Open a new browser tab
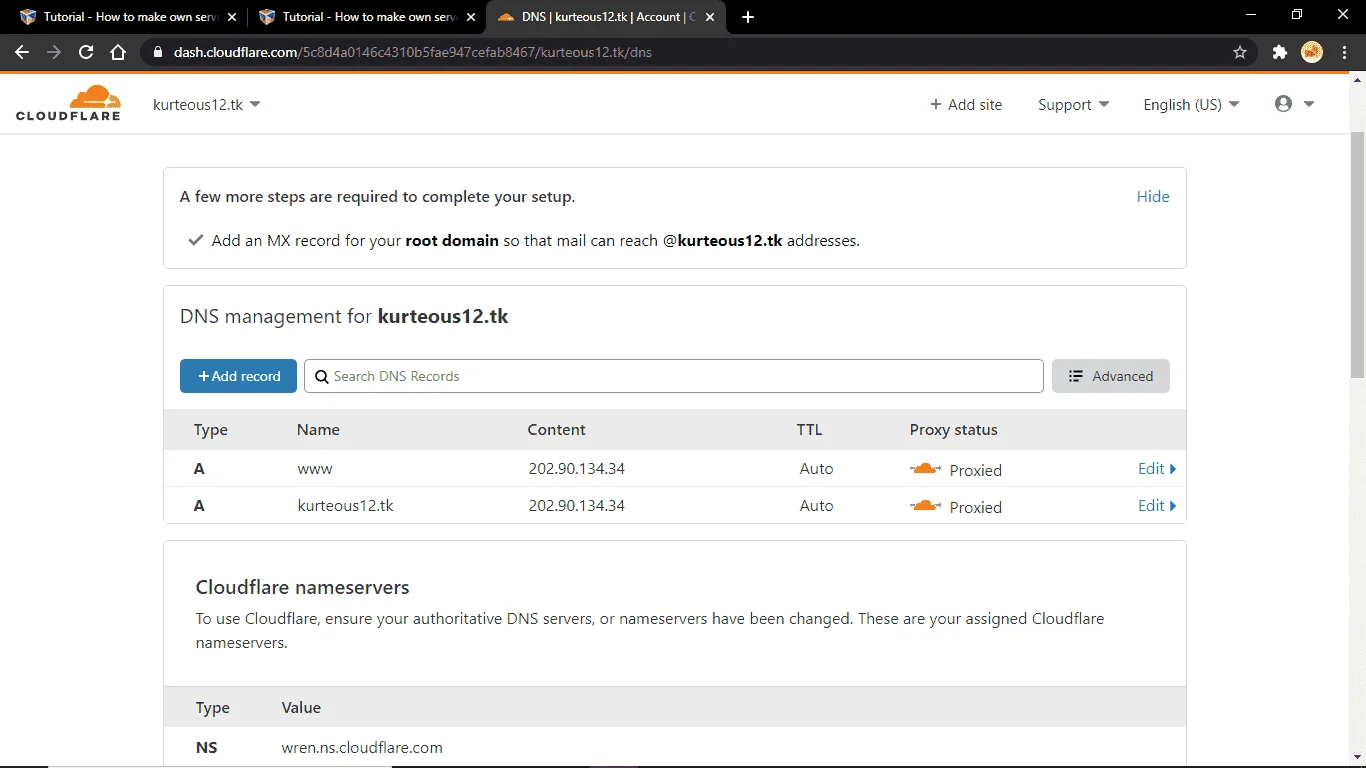Screen dimensions: 1366x768 (x=748, y=17)
